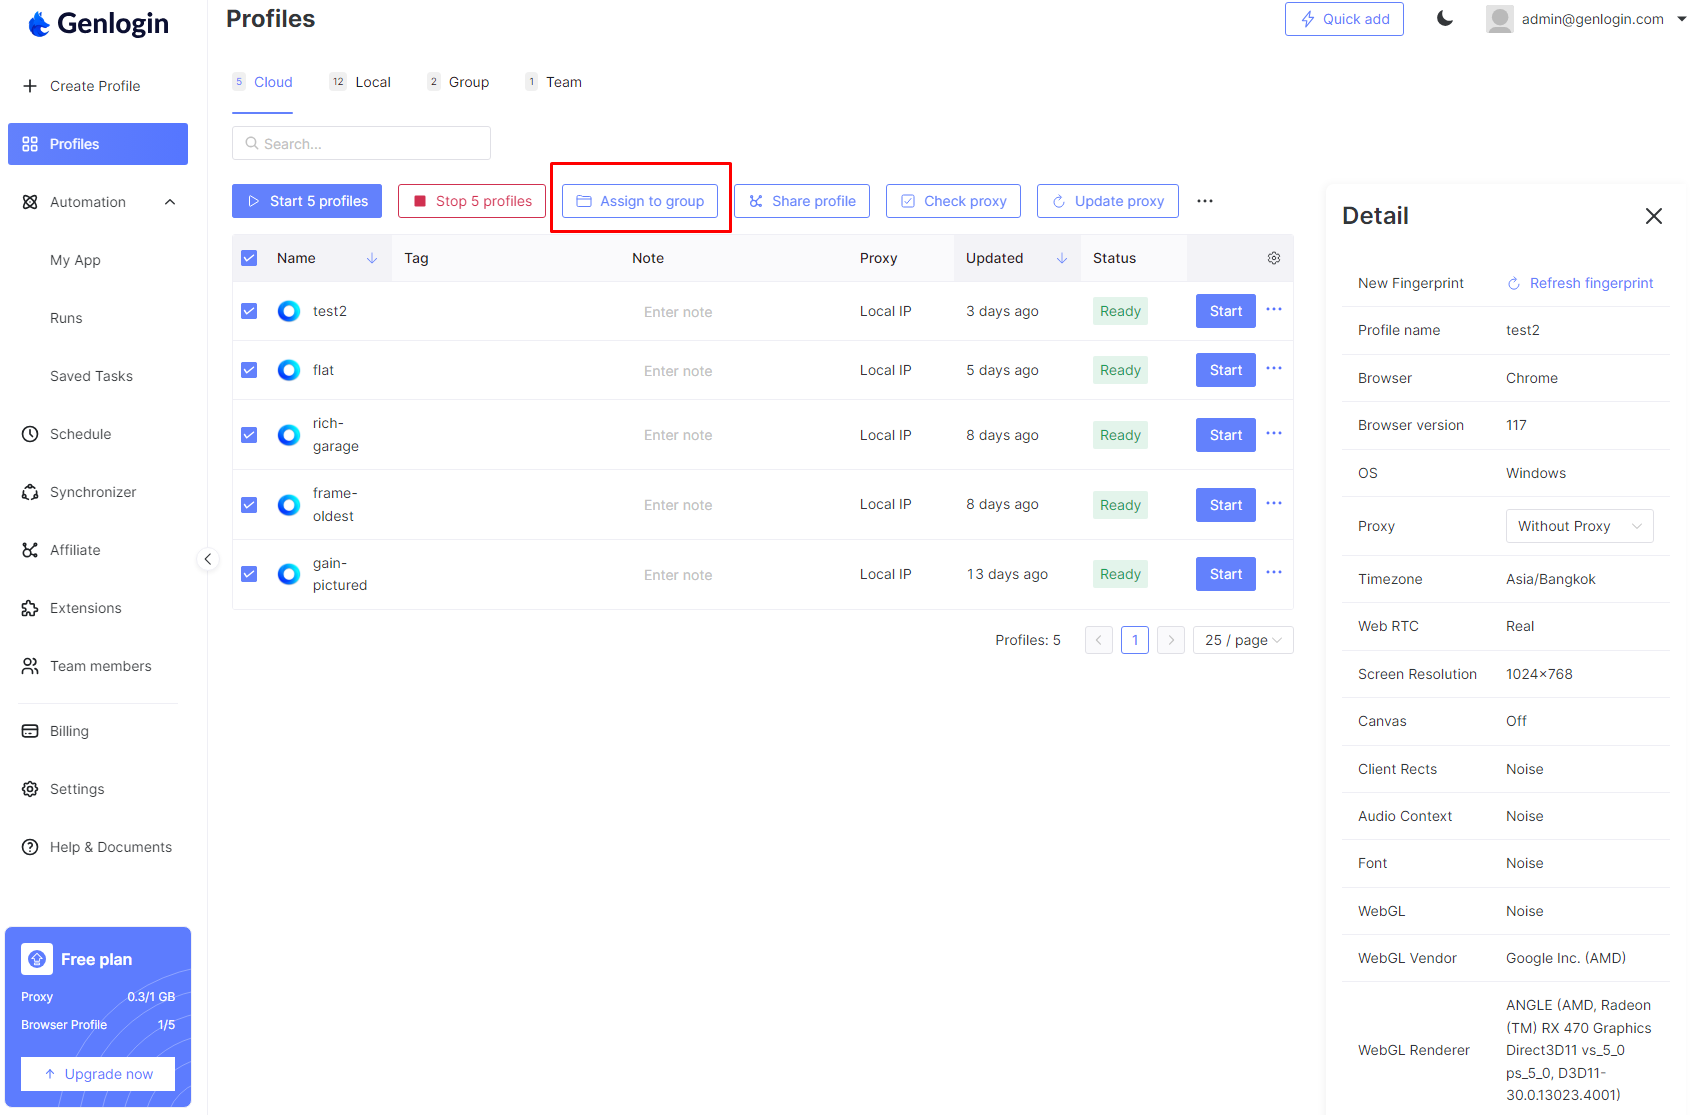Uncheck the select-all header checkbox

click(249, 258)
